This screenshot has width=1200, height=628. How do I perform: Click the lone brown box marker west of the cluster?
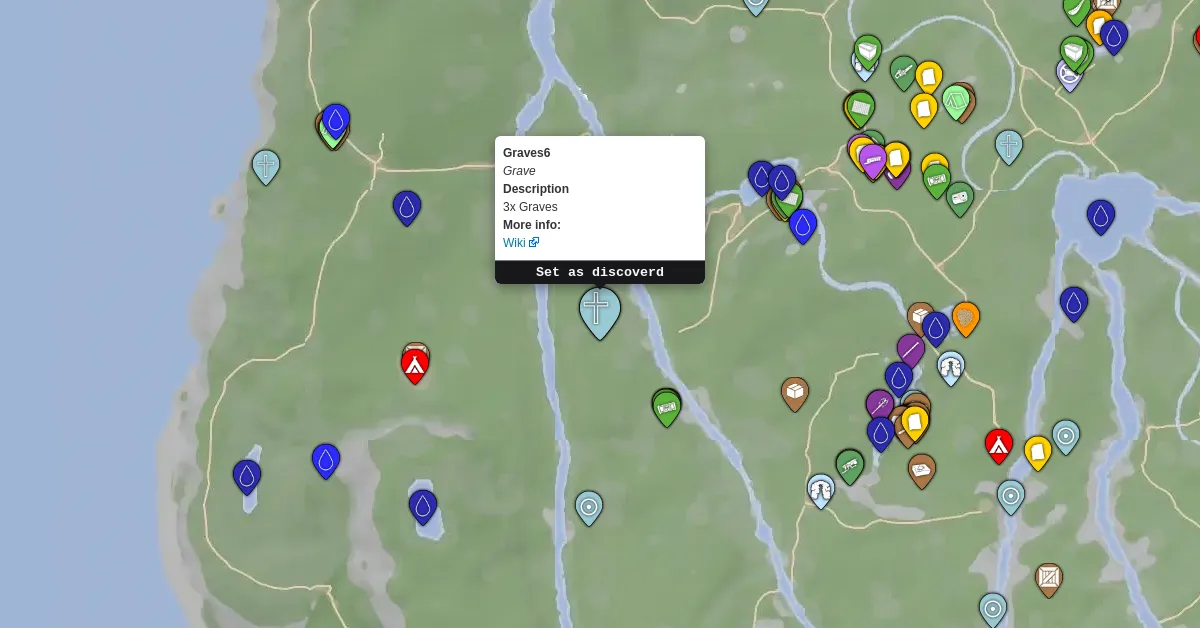coord(795,394)
